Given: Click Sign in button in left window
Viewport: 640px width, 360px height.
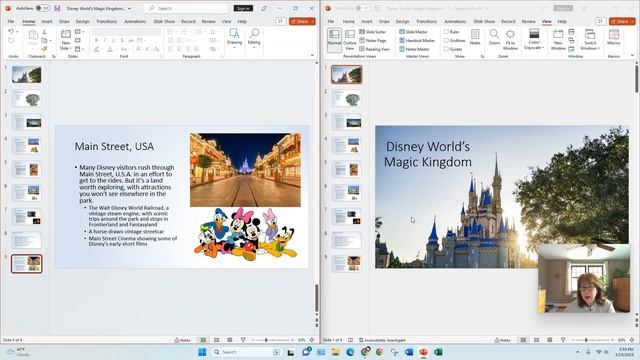Looking at the screenshot, I should click(243, 8).
